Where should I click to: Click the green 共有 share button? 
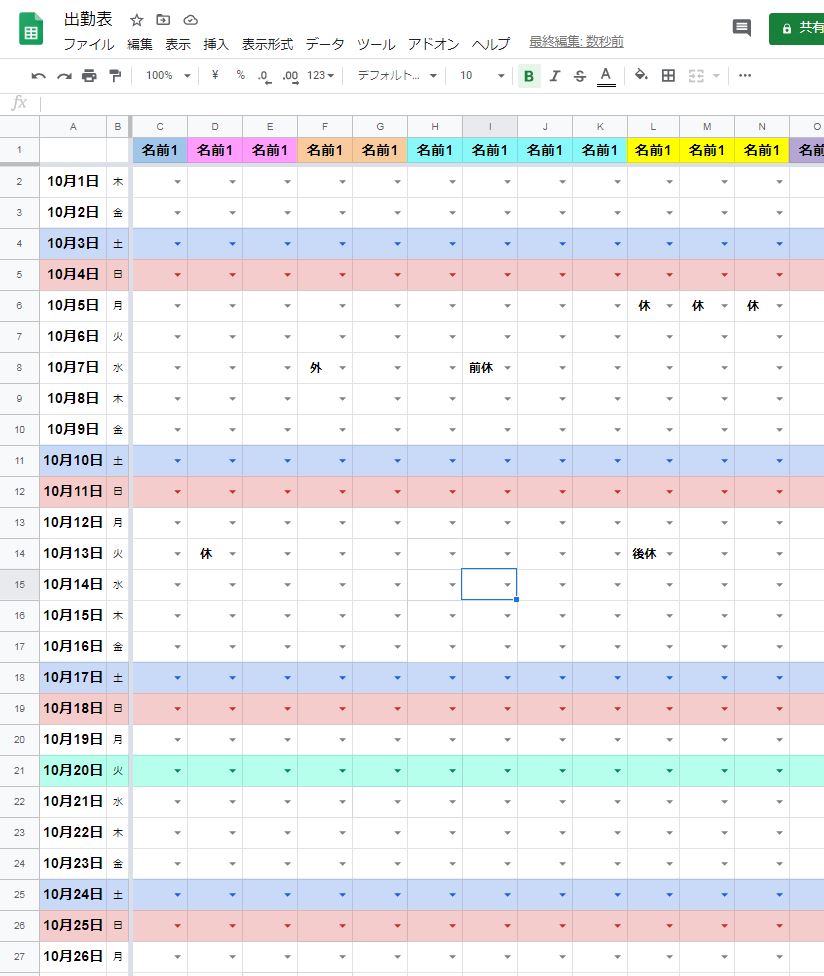click(798, 28)
